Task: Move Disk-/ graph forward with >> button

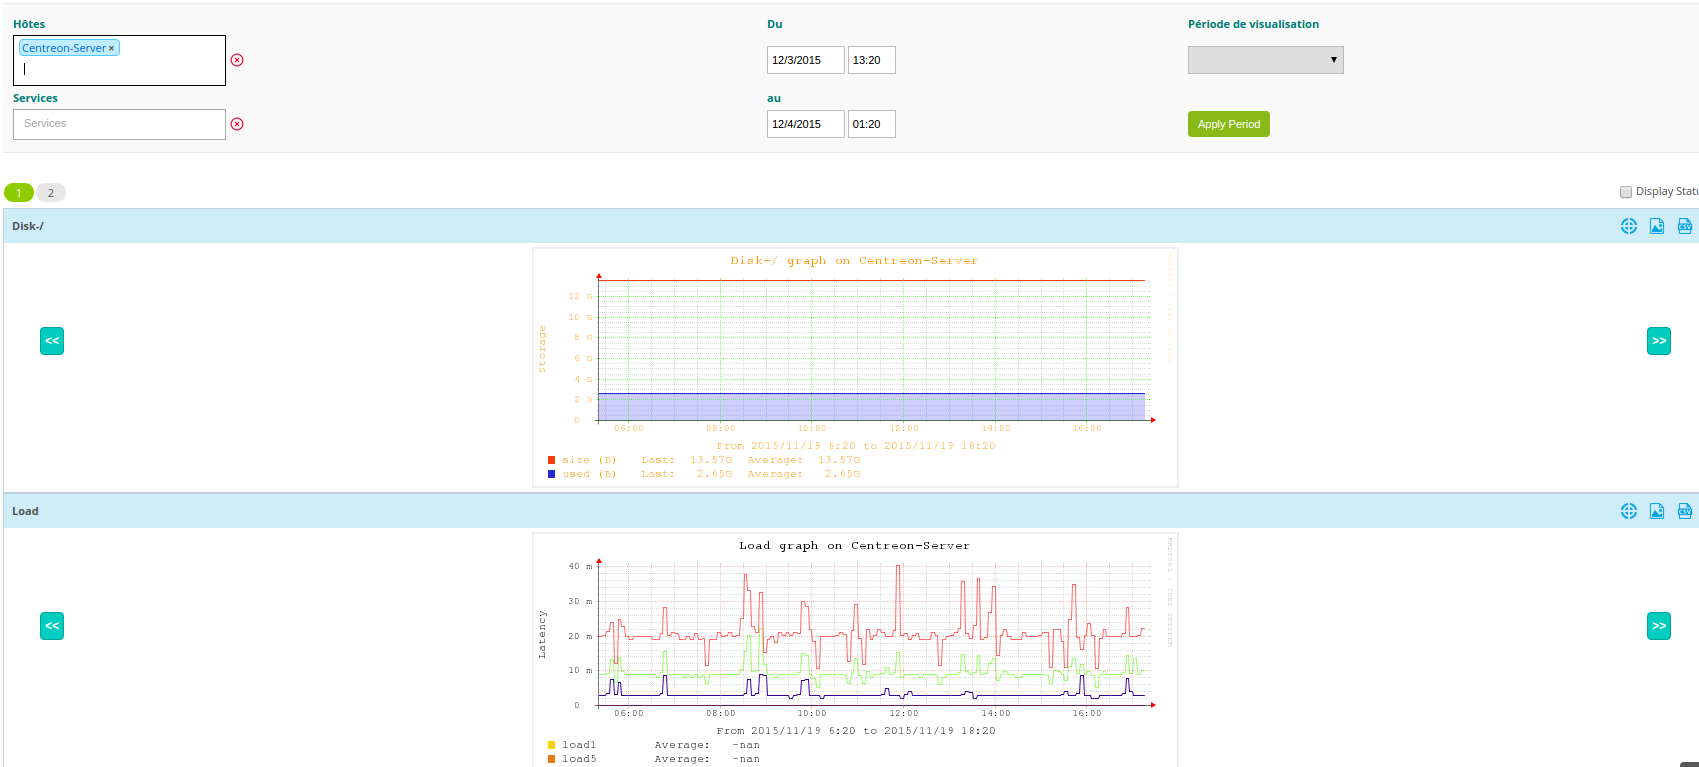Action: click(x=1658, y=341)
